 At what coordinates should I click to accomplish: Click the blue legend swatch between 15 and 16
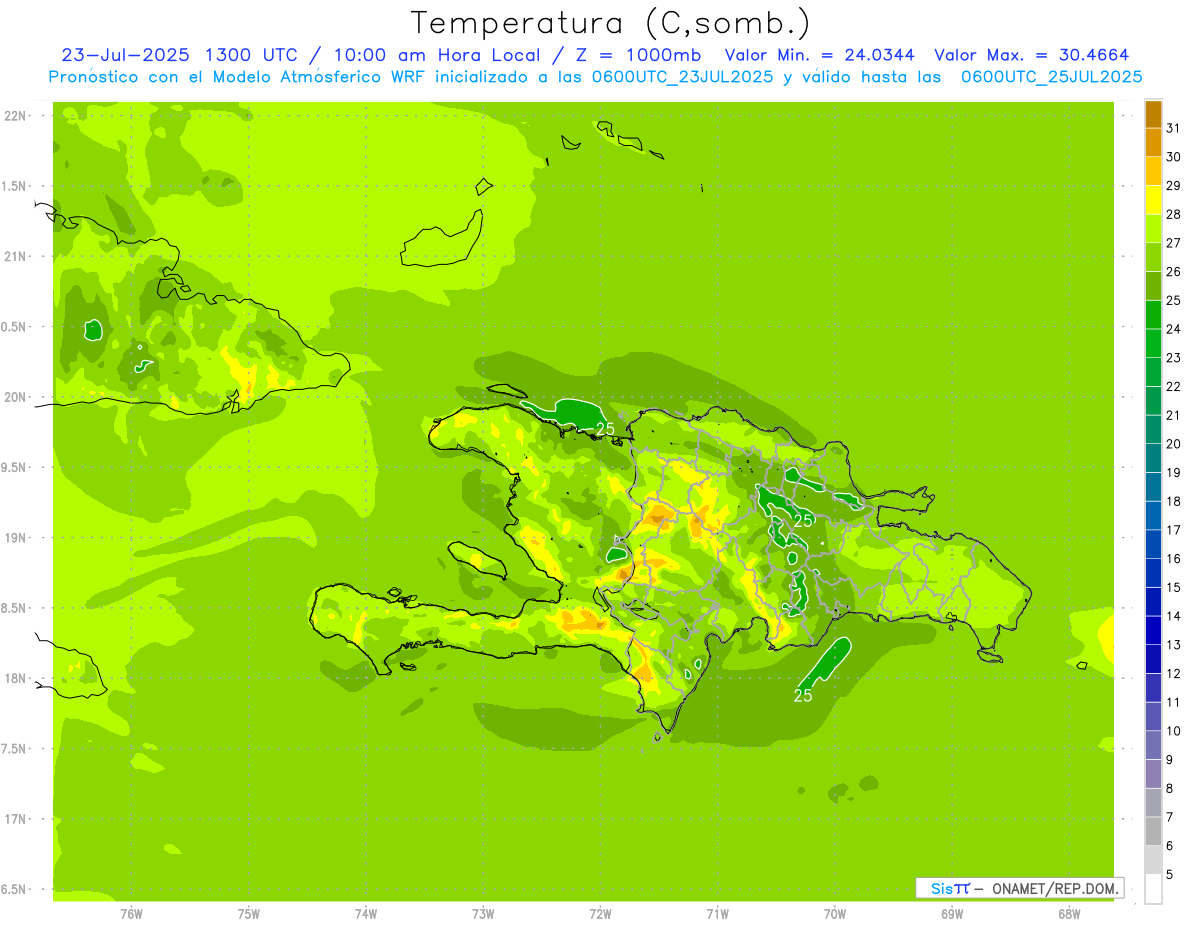coord(1153,573)
